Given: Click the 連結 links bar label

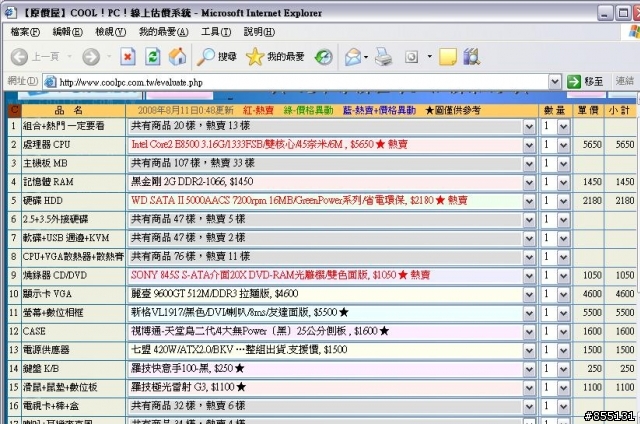Looking at the screenshot, I should pyautogui.click(x=624, y=81).
